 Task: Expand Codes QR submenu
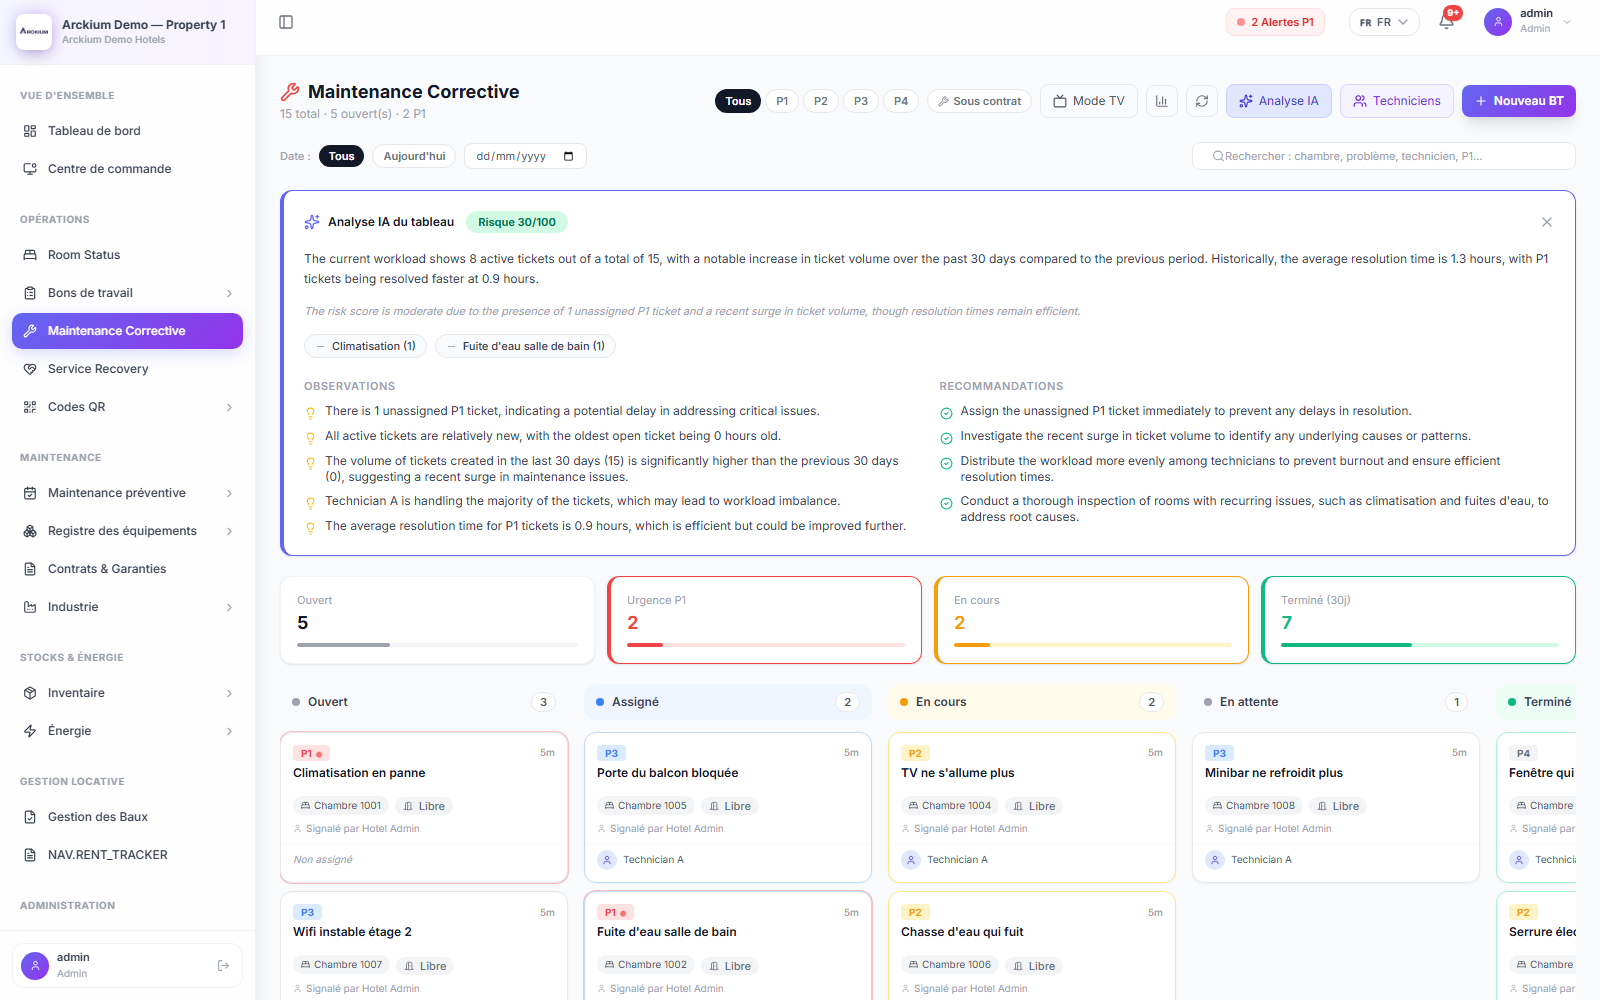click(127, 407)
